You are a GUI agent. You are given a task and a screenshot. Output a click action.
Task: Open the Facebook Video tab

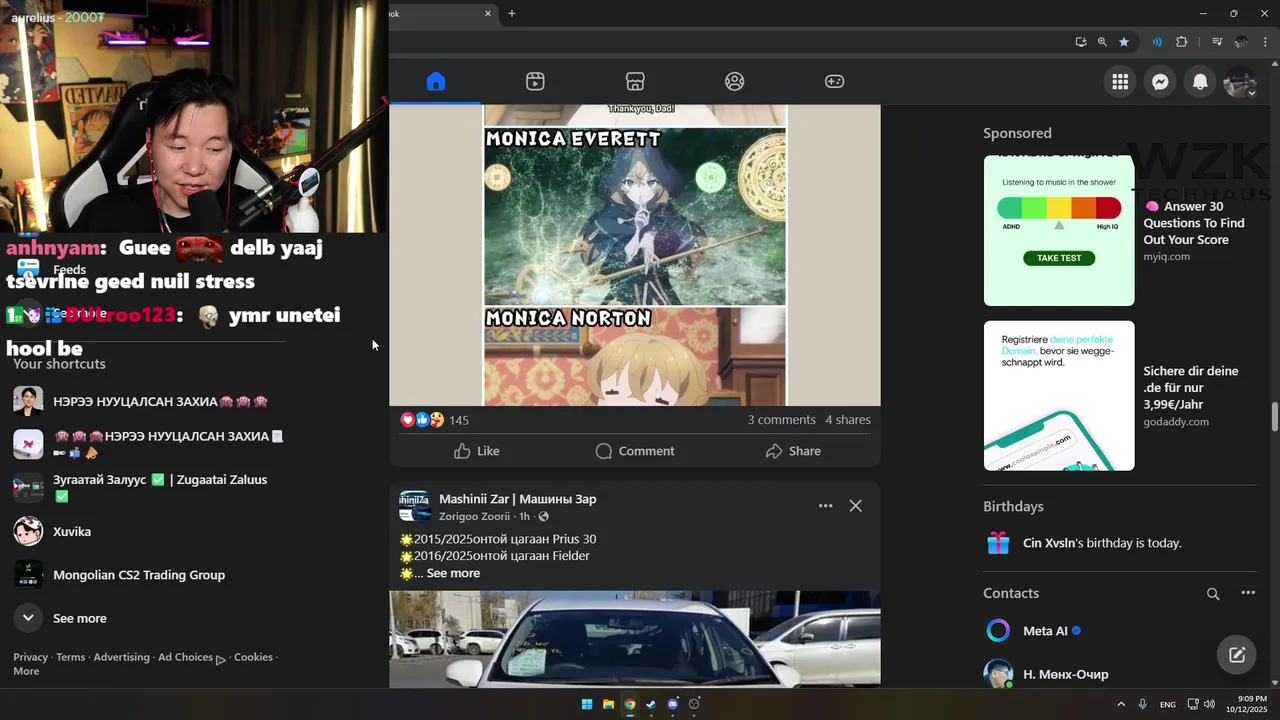pos(535,82)
